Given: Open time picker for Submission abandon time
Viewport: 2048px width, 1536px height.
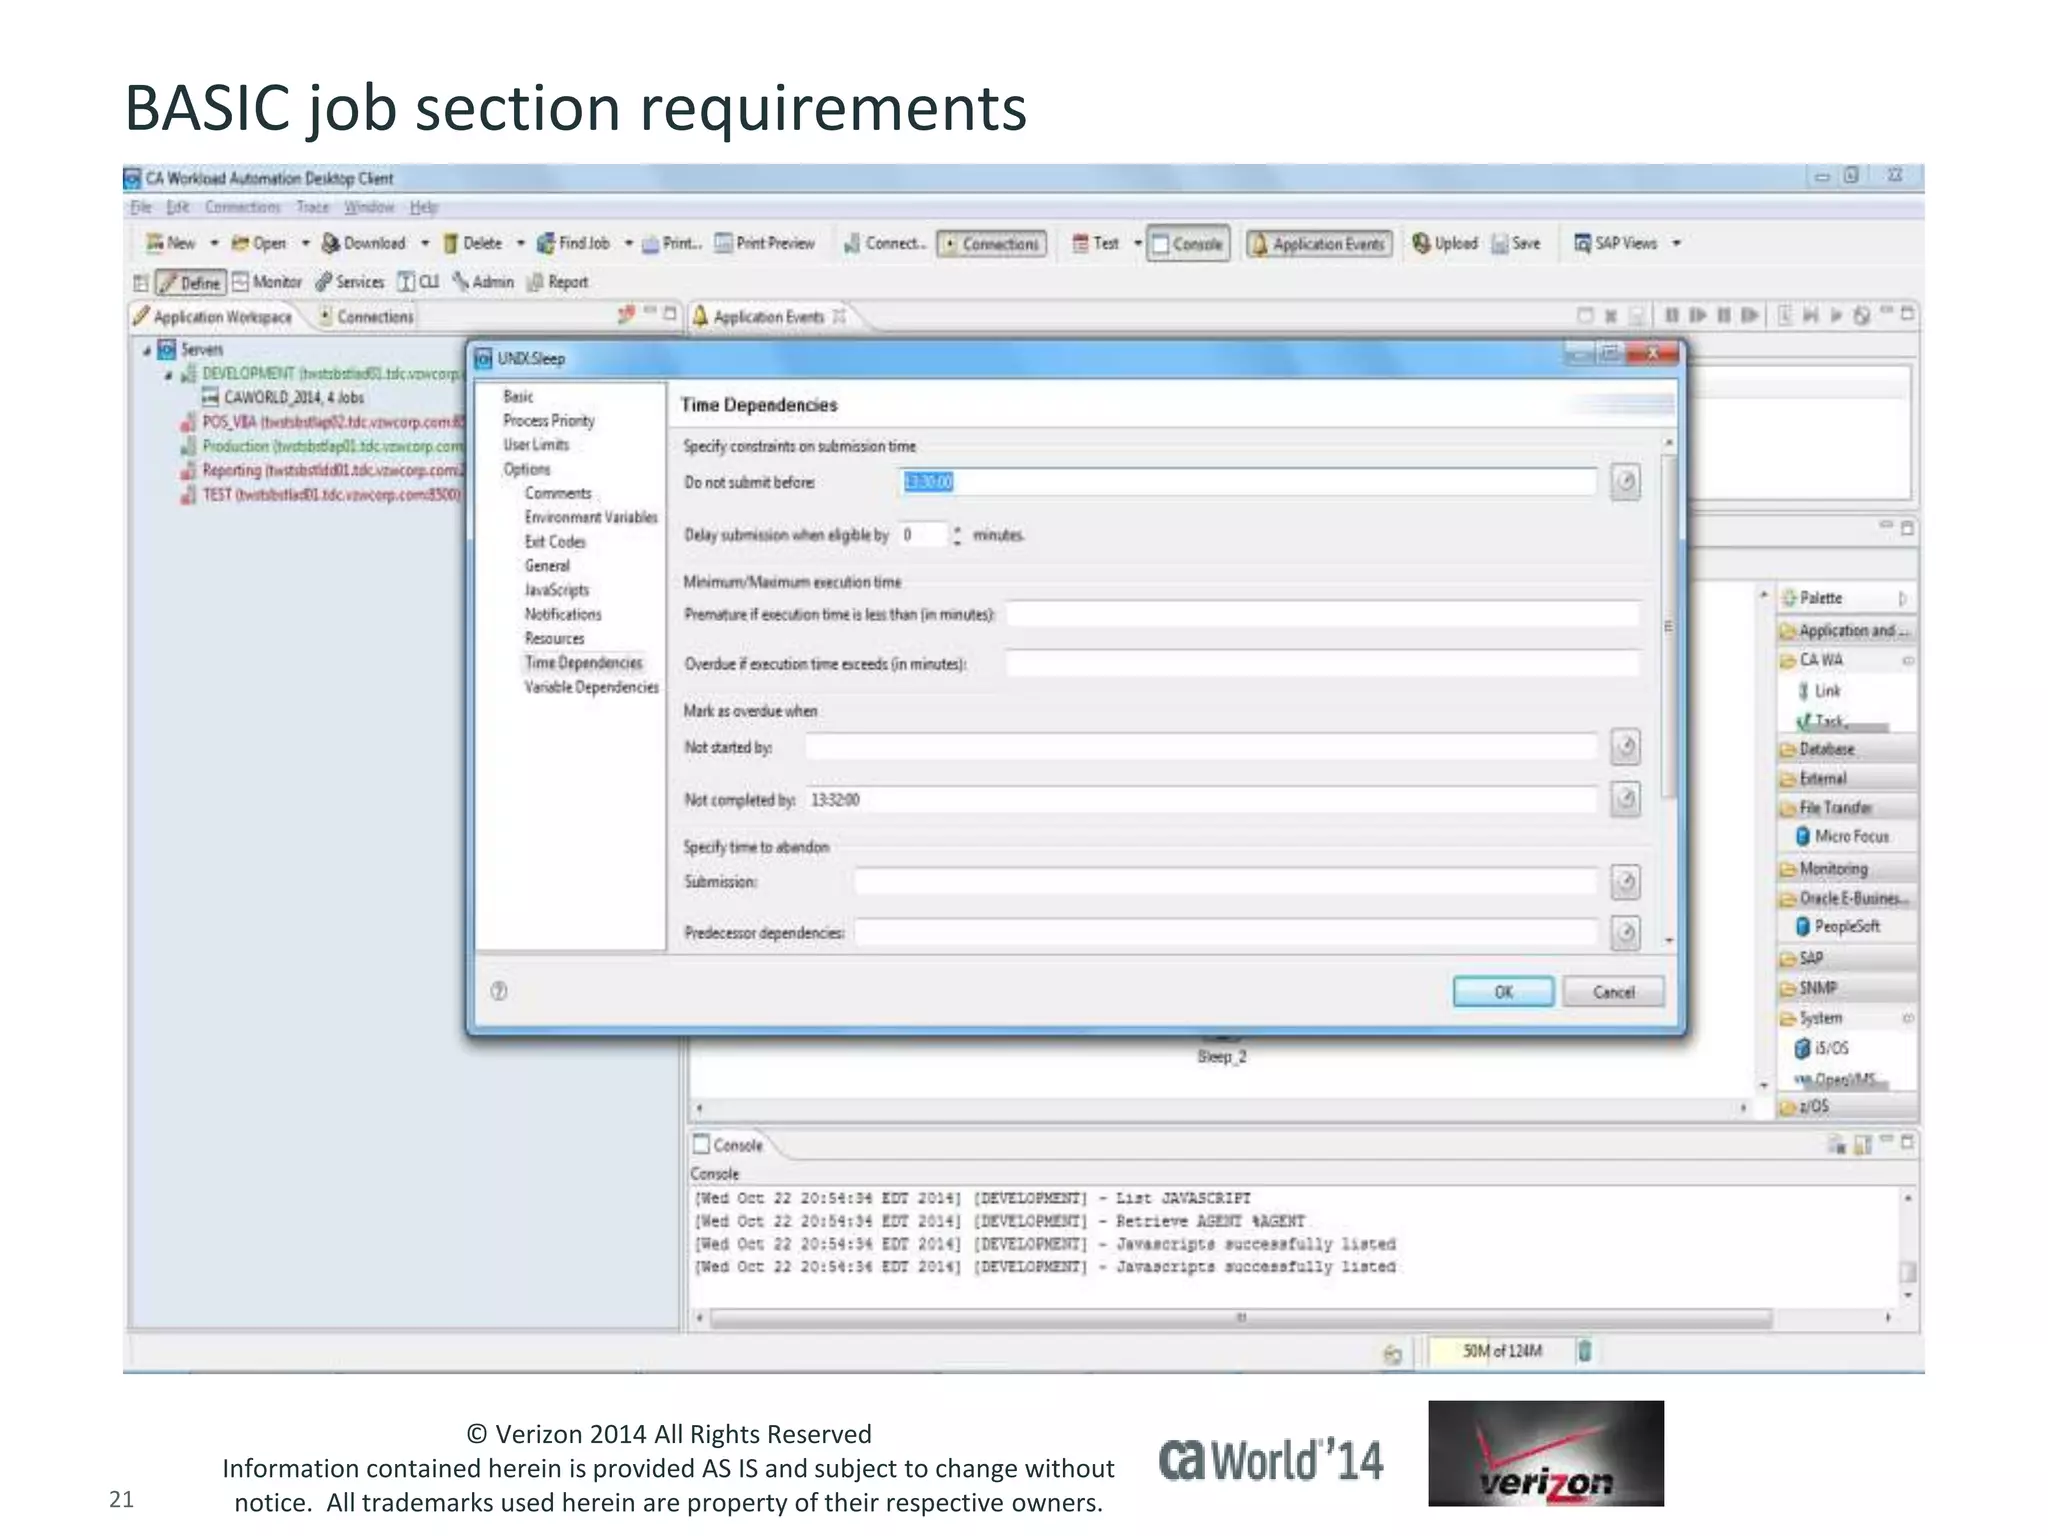Looking at the screenshot, I should click(x=1626, y=882).
